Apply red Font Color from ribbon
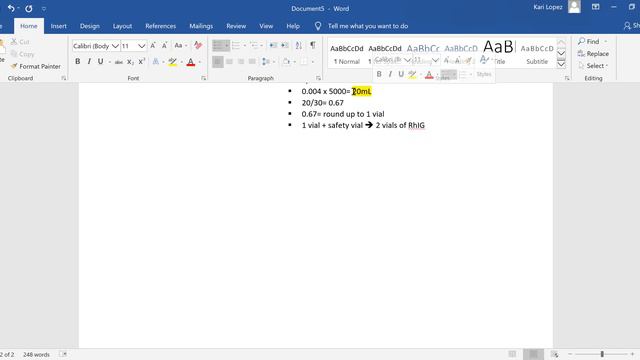640x360 pixels. click(x=191, y=62)
